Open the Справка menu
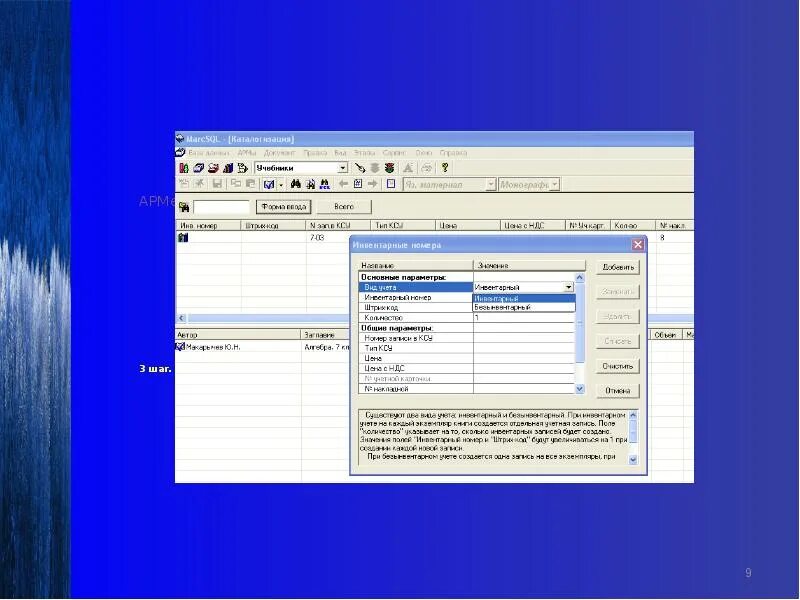Viewport: 800px width, 600px height. (453, 153)
